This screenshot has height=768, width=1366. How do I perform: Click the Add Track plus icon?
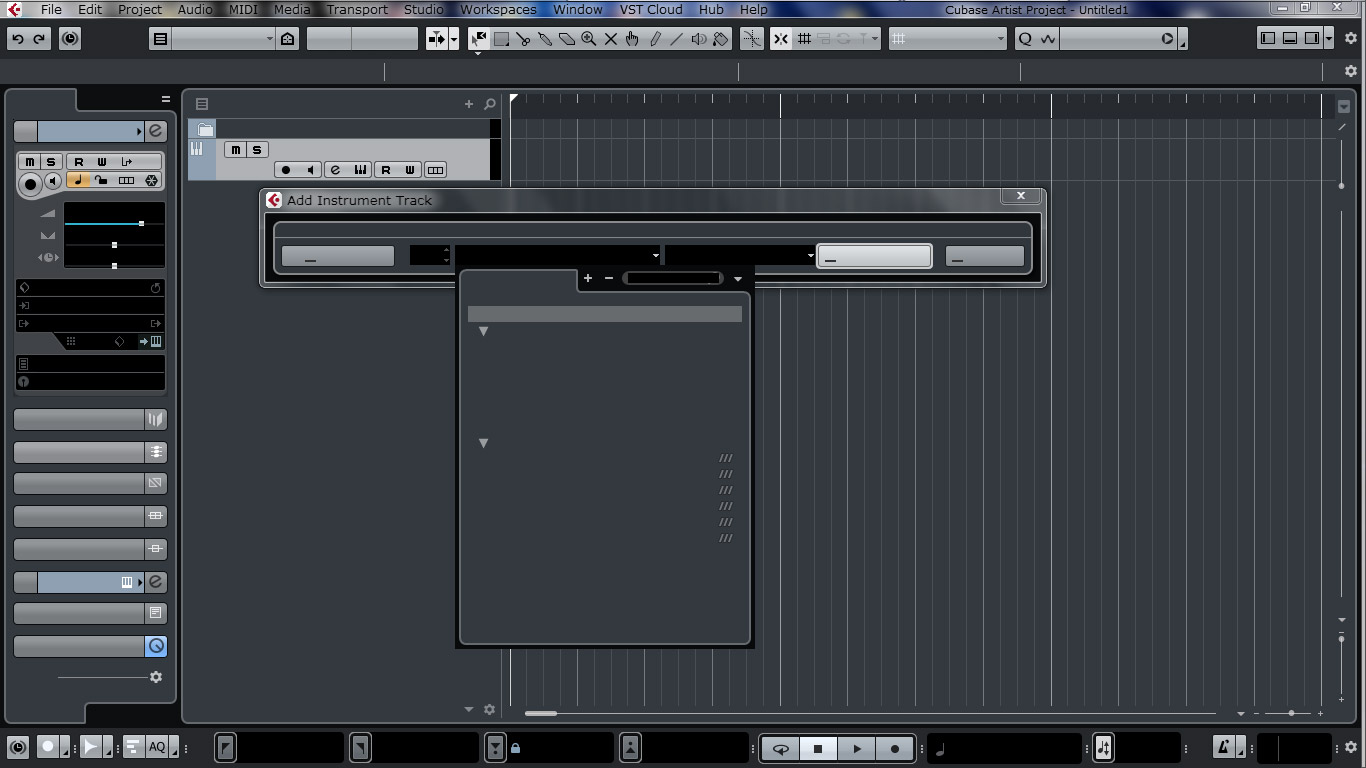pyautogui.click(x=469, y=104)
